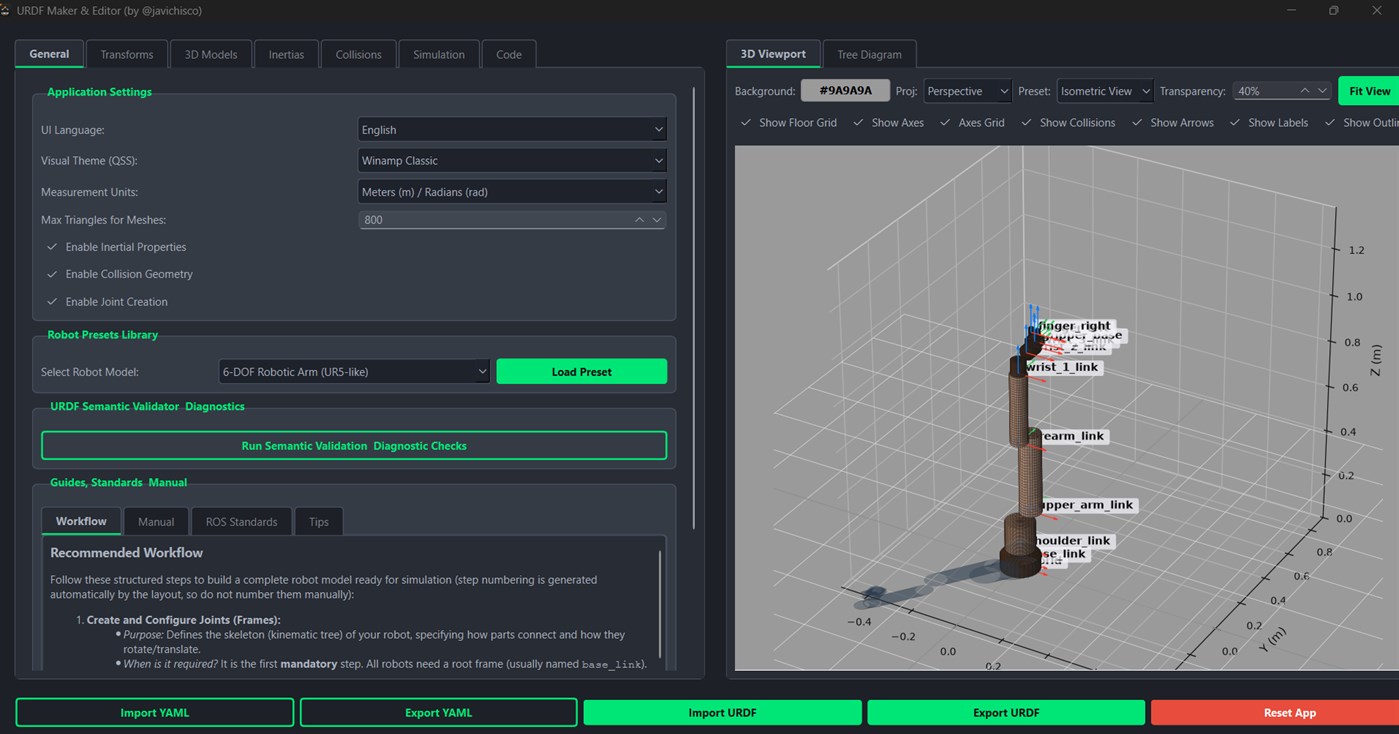Restore the window size
Viewport: 1399px width, 734px height.
coord(1334,11)
